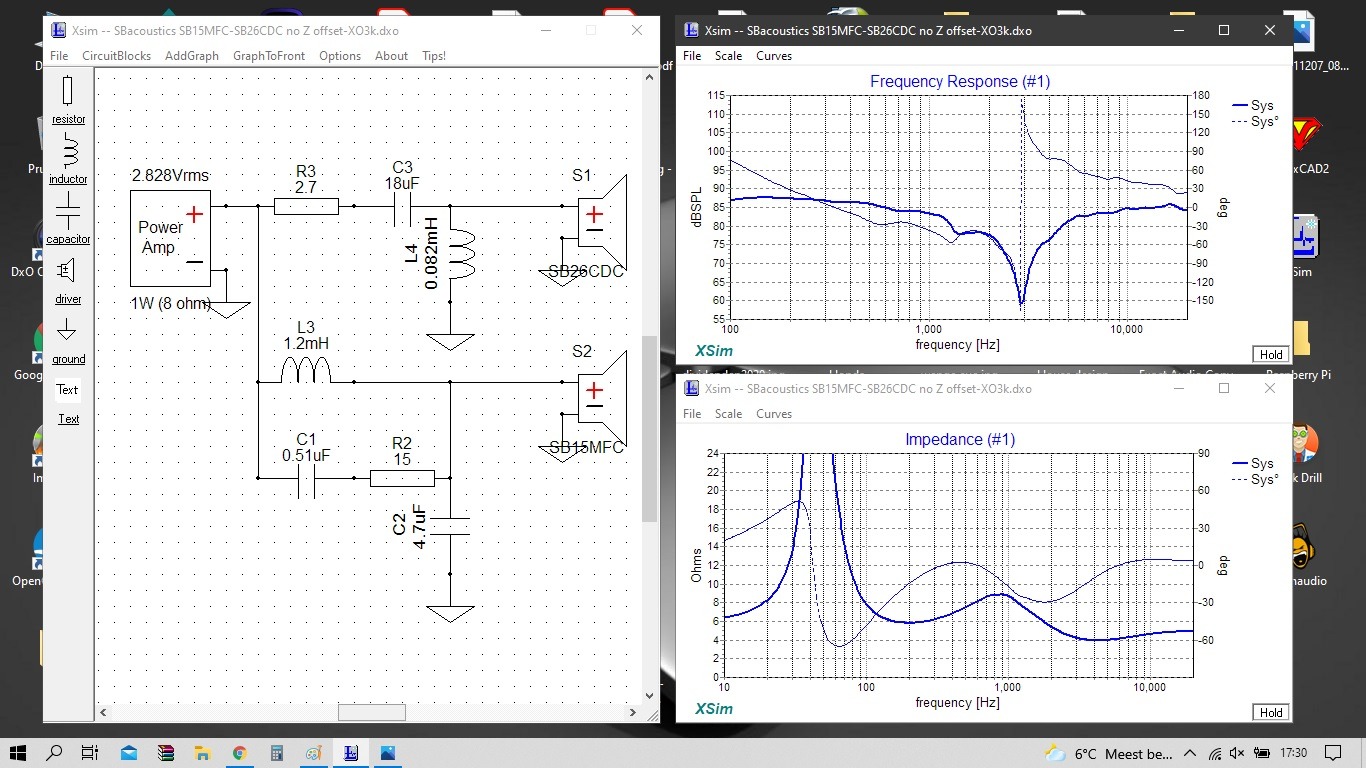Image resolution: width=1366 pixels, height=768 pixels.
Task: Open Scale menu in Frequency Response window
Action: (x=728, y=56)
